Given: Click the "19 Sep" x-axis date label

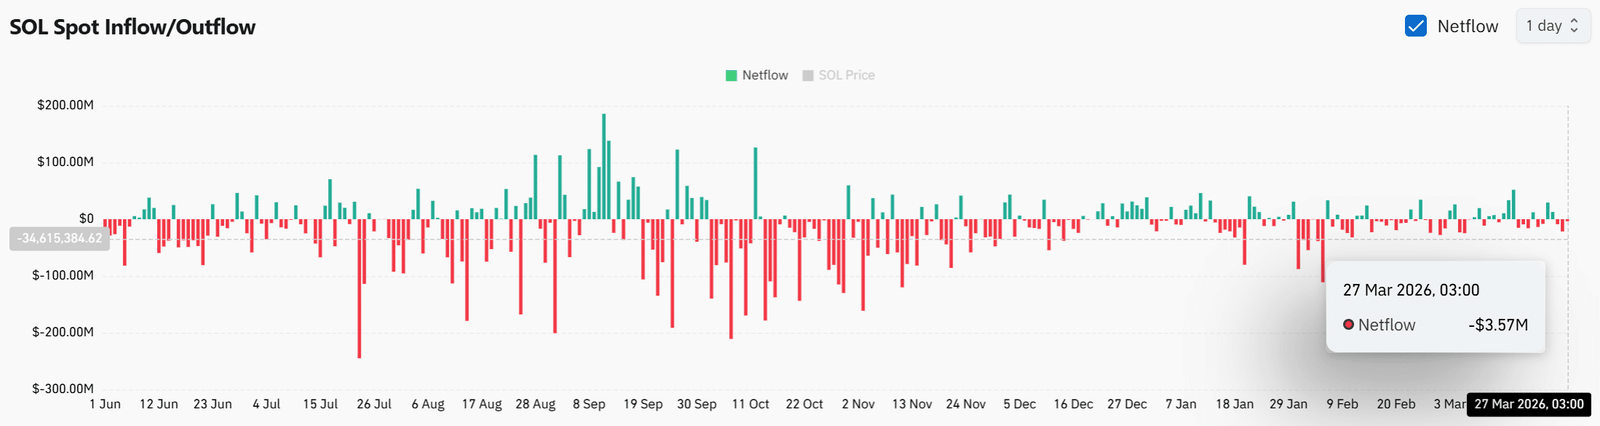Looking at the screenshot, I should point(643,404).
